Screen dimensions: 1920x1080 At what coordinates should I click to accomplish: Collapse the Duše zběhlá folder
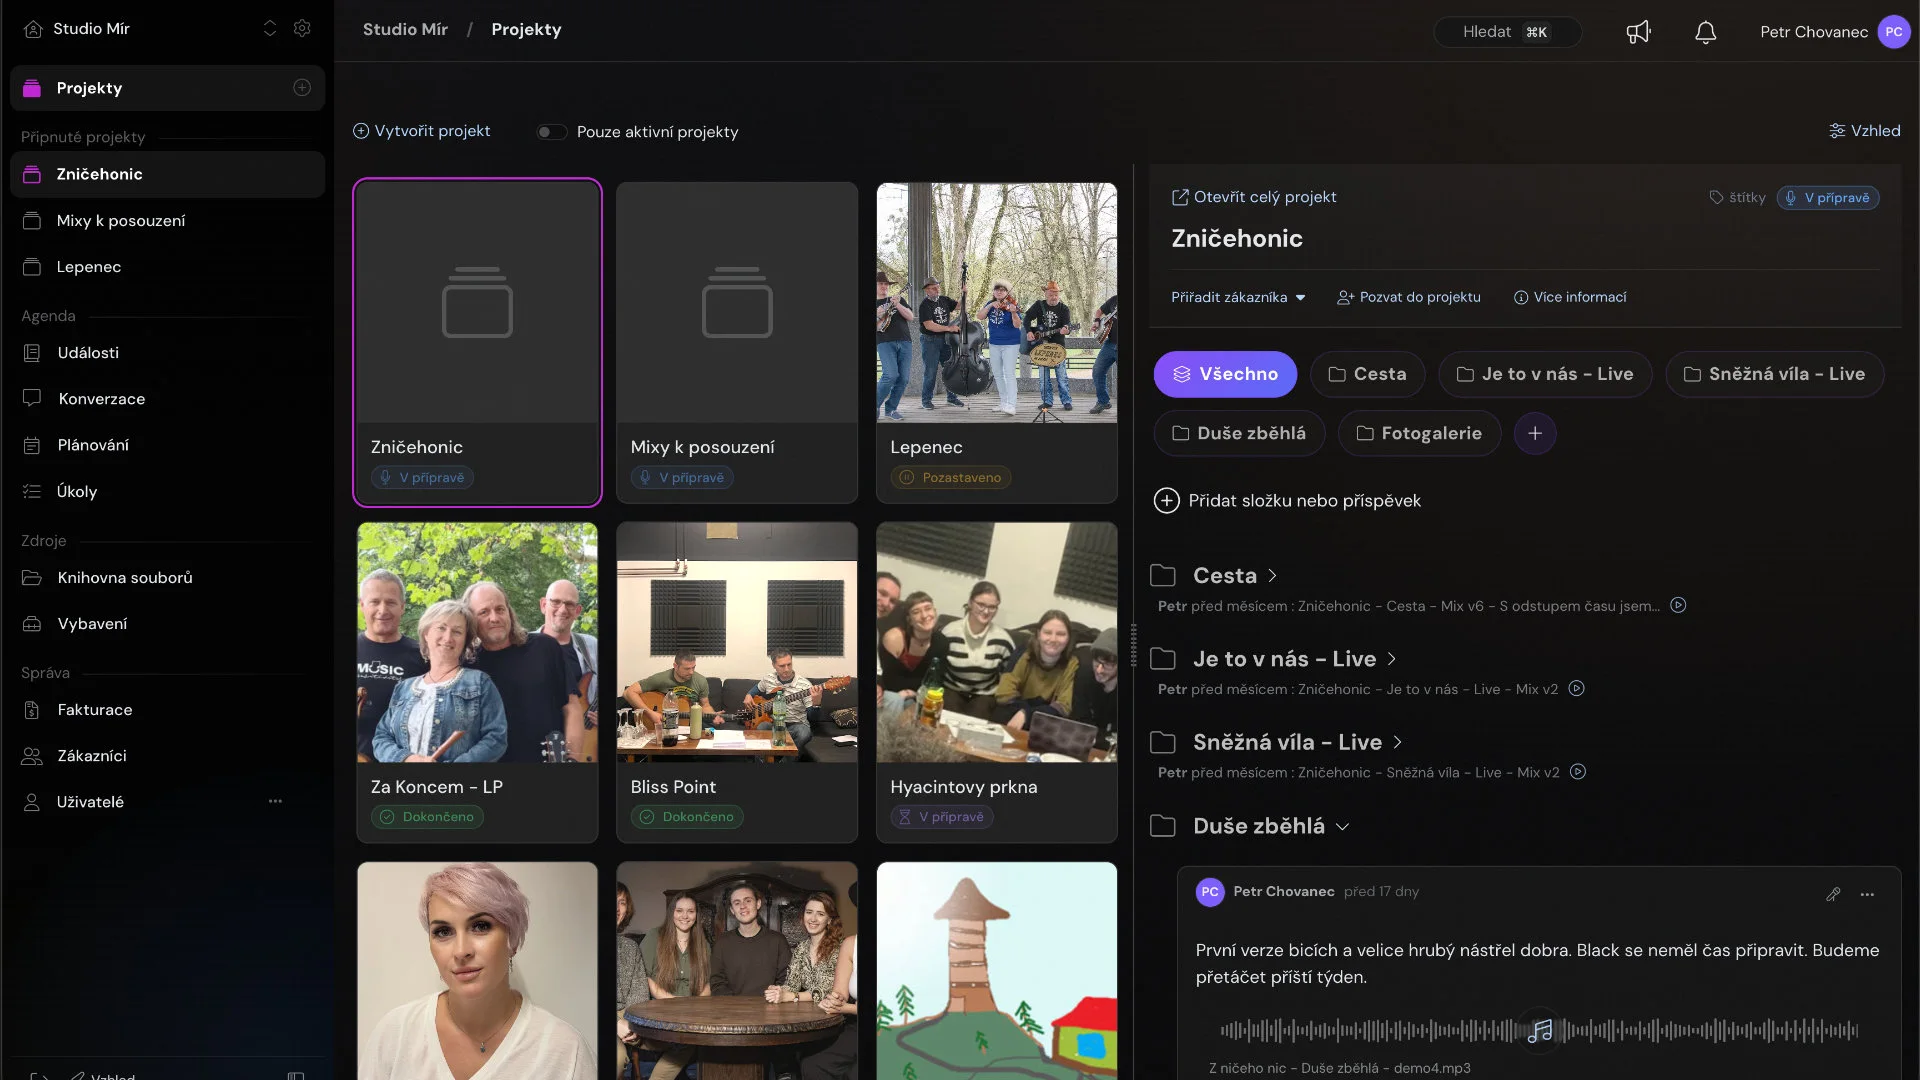(1342, 827)
